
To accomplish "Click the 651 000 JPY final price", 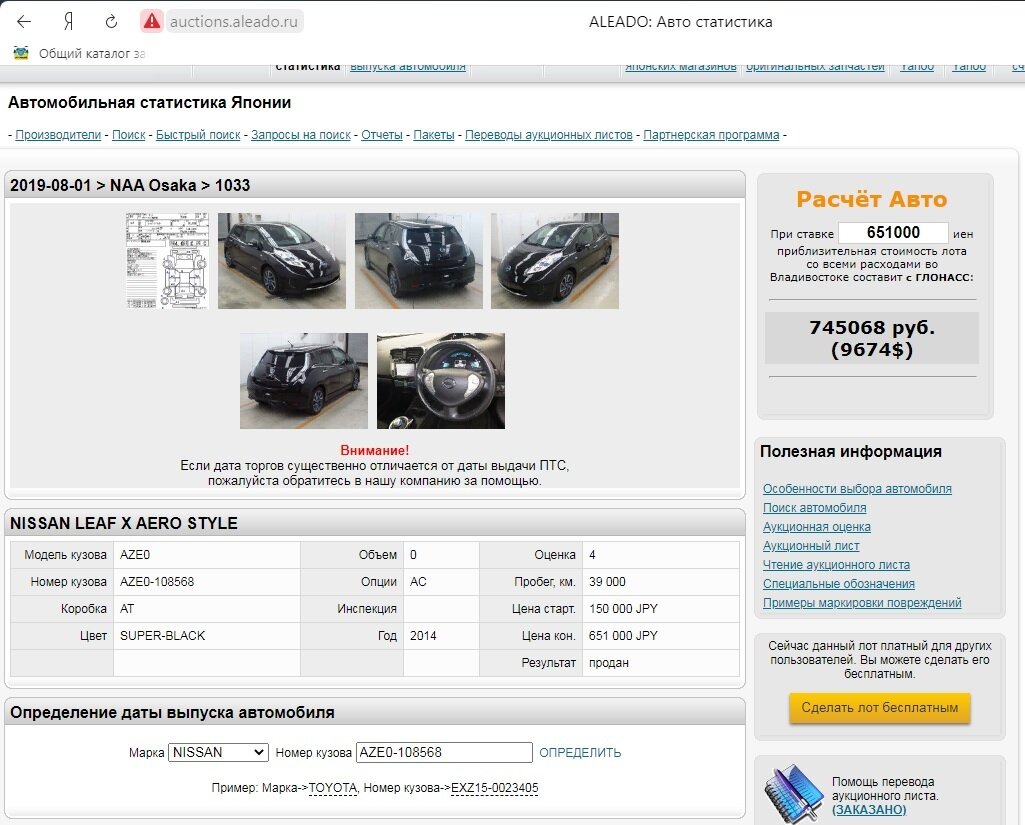I will (x=623, y=635).
